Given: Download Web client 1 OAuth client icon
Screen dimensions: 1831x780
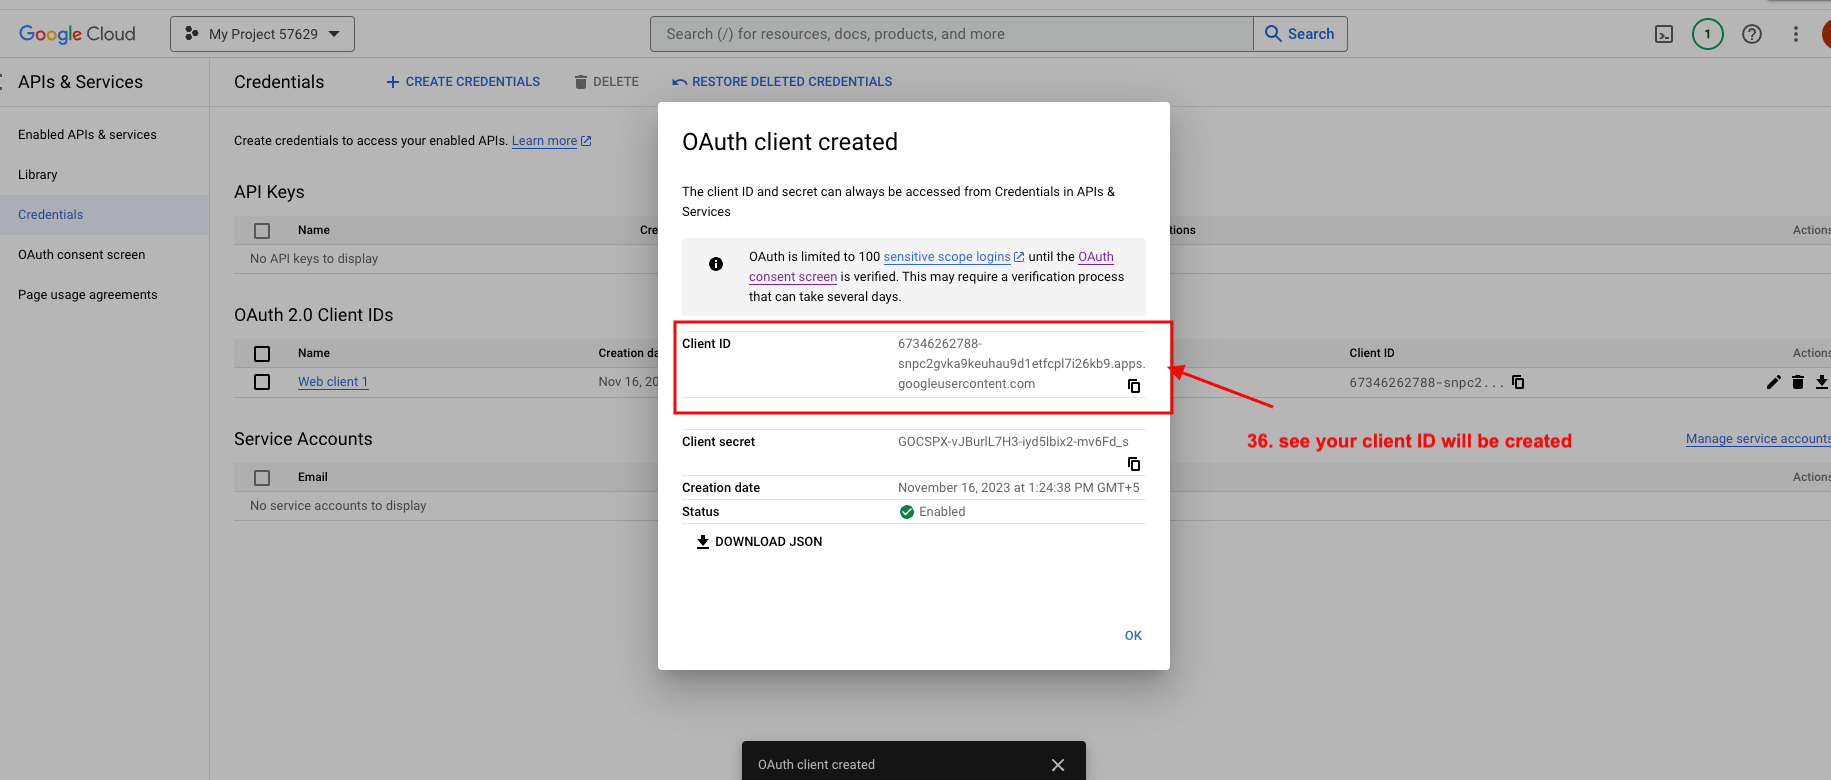Looking at the screenshot, I should click(1822, 382).
